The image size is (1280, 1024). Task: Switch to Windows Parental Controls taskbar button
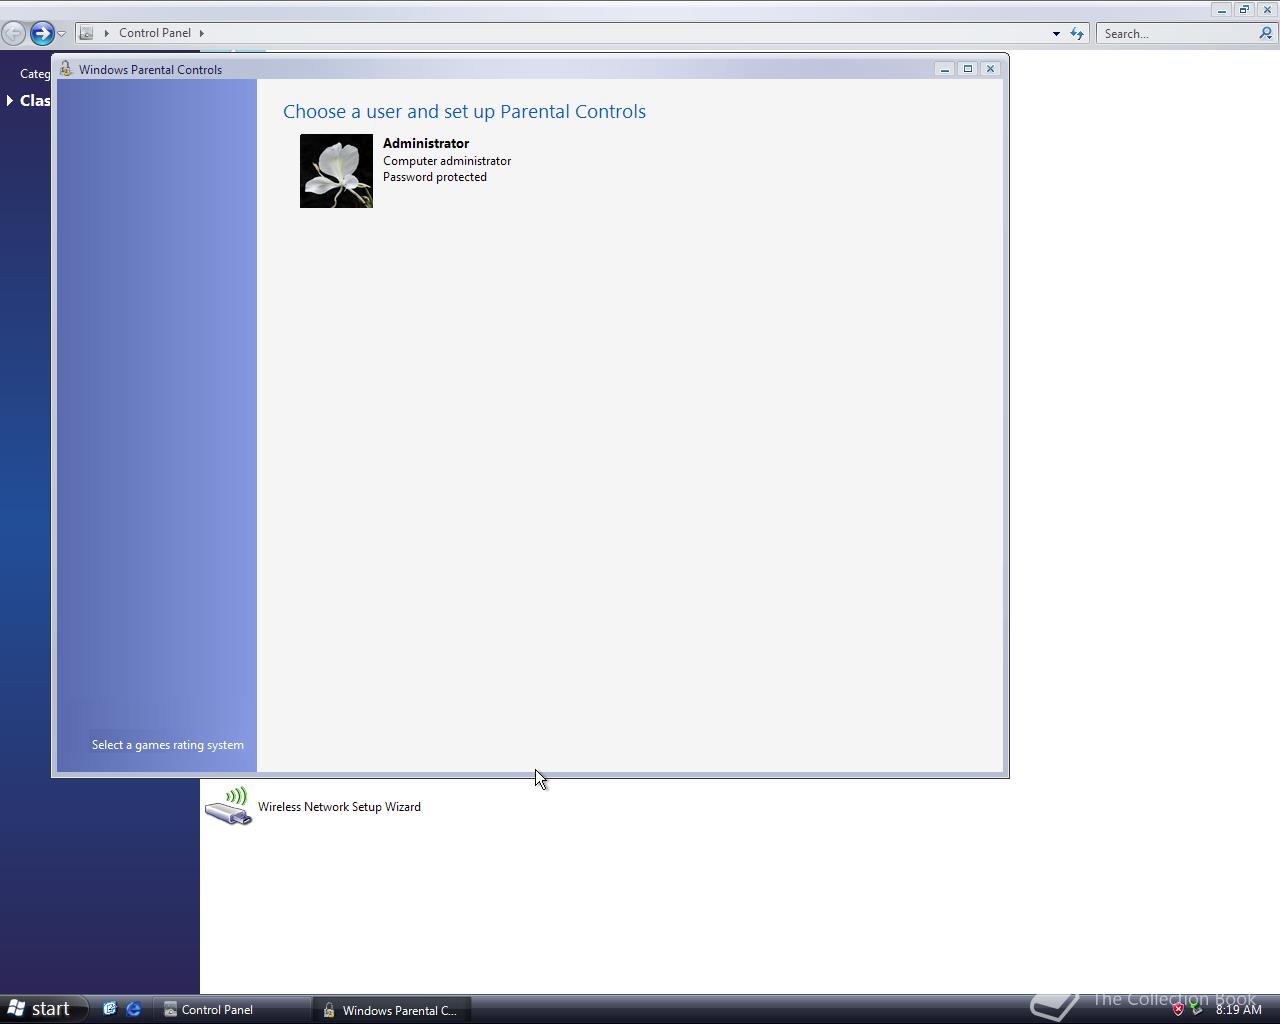click(x=392, y=1010)
